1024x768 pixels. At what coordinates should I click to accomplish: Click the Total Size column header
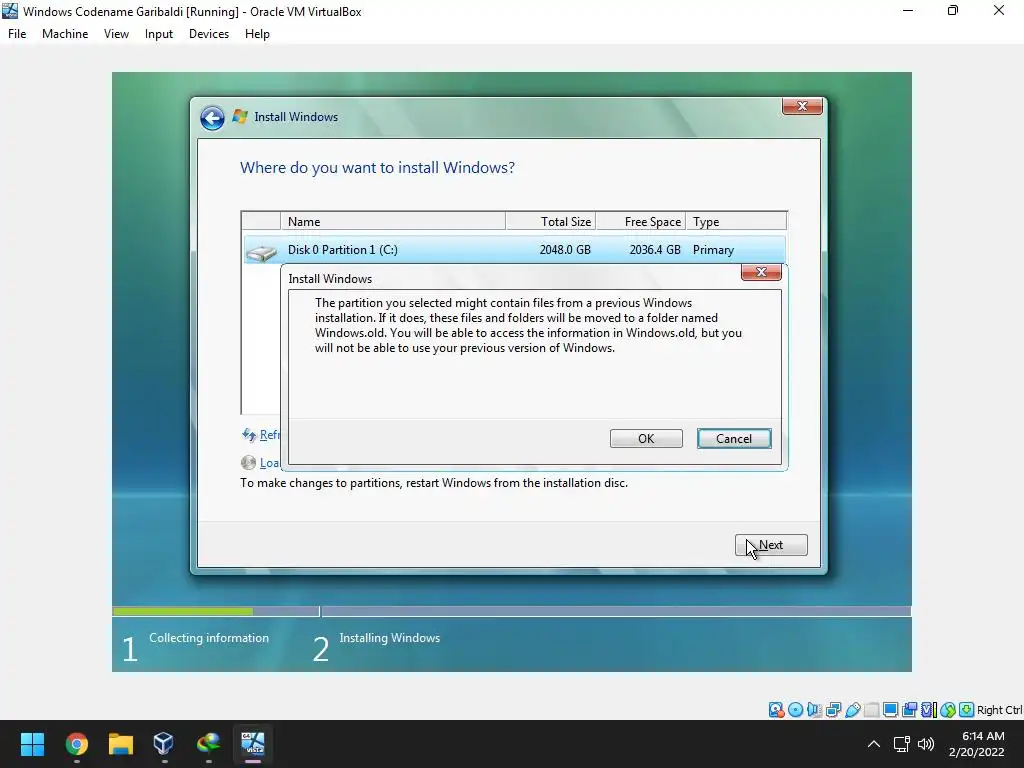[551, 221]
